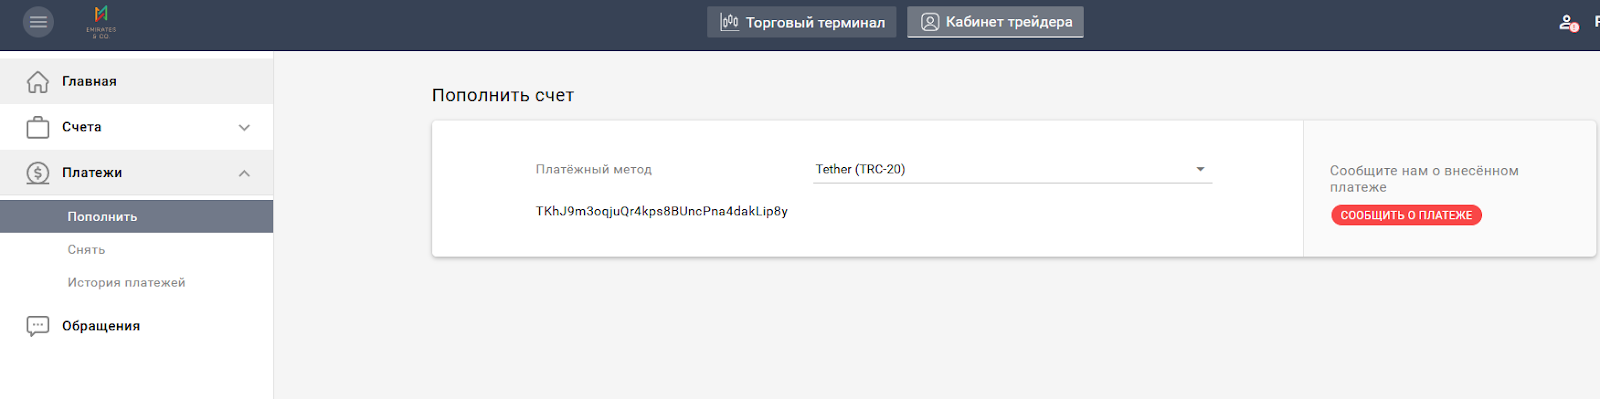Click the person icon in Кабинет трейдера
The height and width of the screenshot is (399, 1600).
click(930, 22)
